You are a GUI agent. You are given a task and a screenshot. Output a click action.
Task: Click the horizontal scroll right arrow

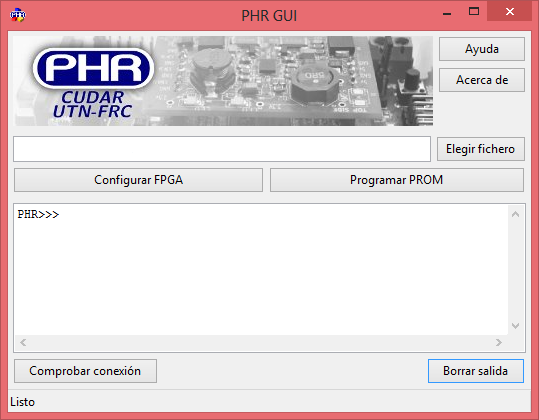point(499,342)
